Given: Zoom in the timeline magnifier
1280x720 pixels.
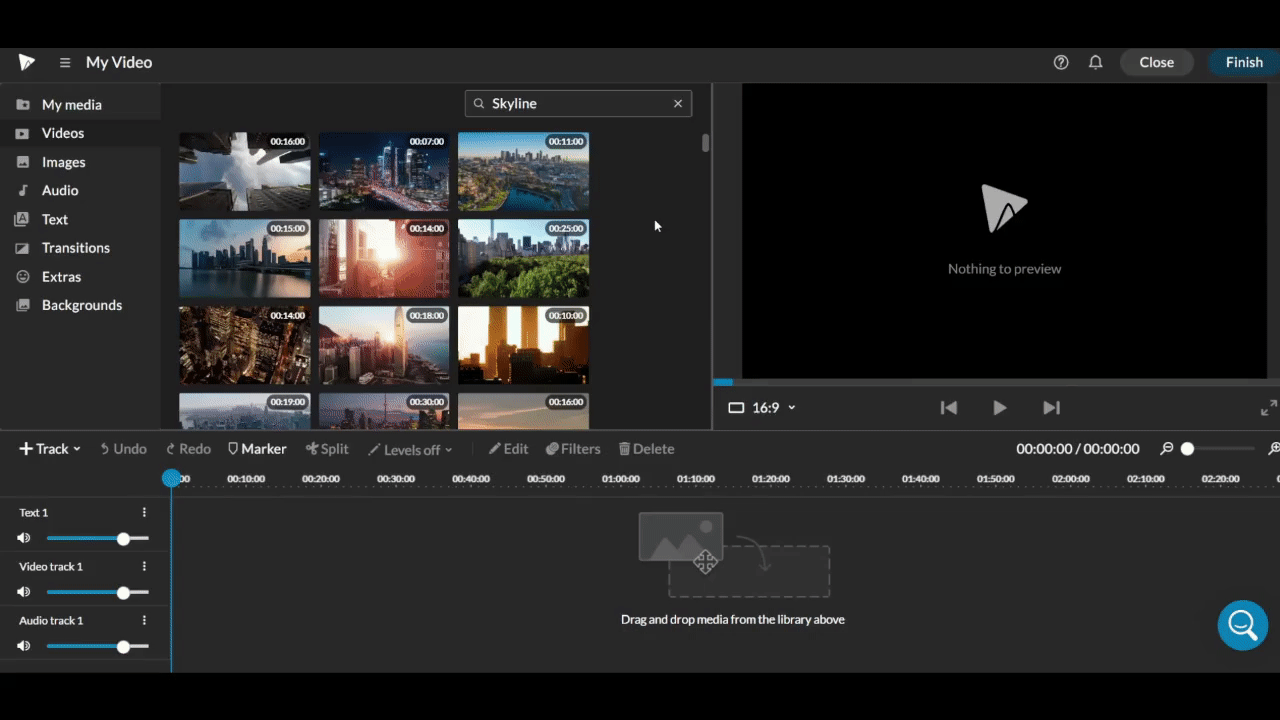Looking at the screenshot, I should click(1274, 449).
